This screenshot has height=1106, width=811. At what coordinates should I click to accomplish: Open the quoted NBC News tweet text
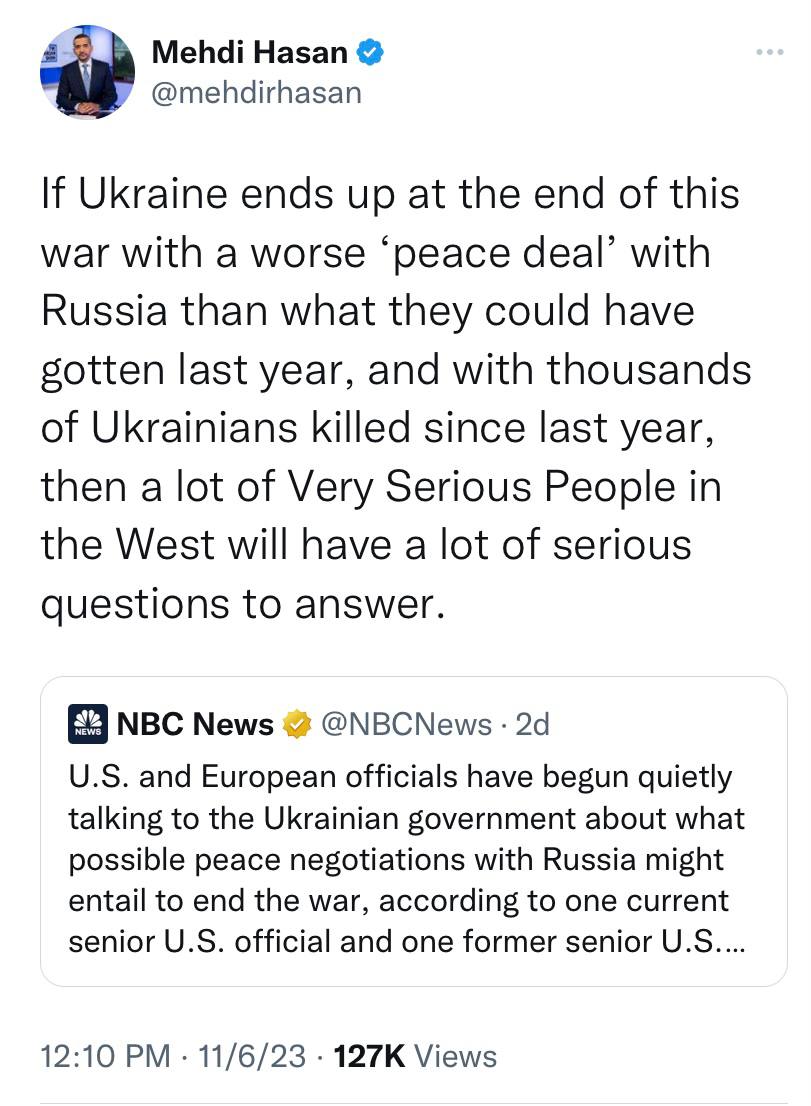click(400, 858)
